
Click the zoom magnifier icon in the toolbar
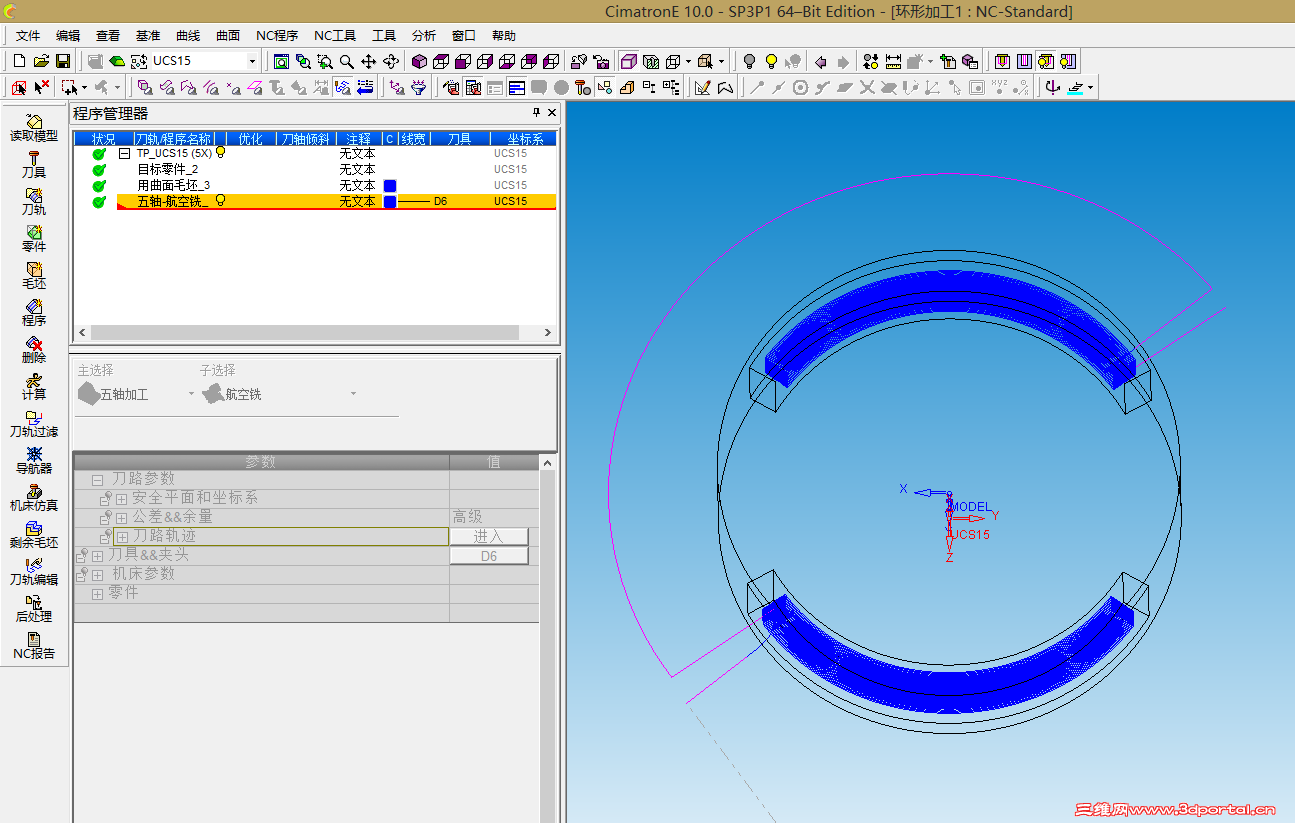coord(346,61)
